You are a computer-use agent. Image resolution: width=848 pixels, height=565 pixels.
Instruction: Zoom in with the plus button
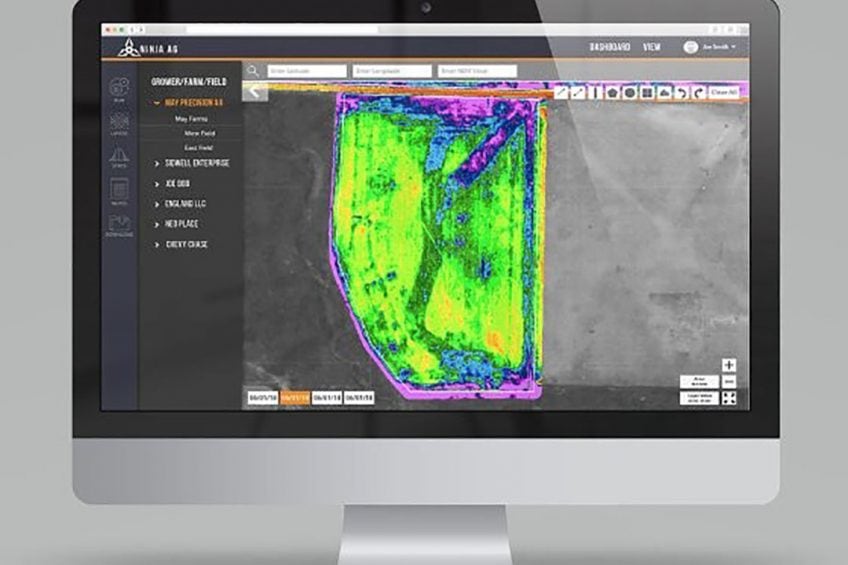tap(729, 365)
